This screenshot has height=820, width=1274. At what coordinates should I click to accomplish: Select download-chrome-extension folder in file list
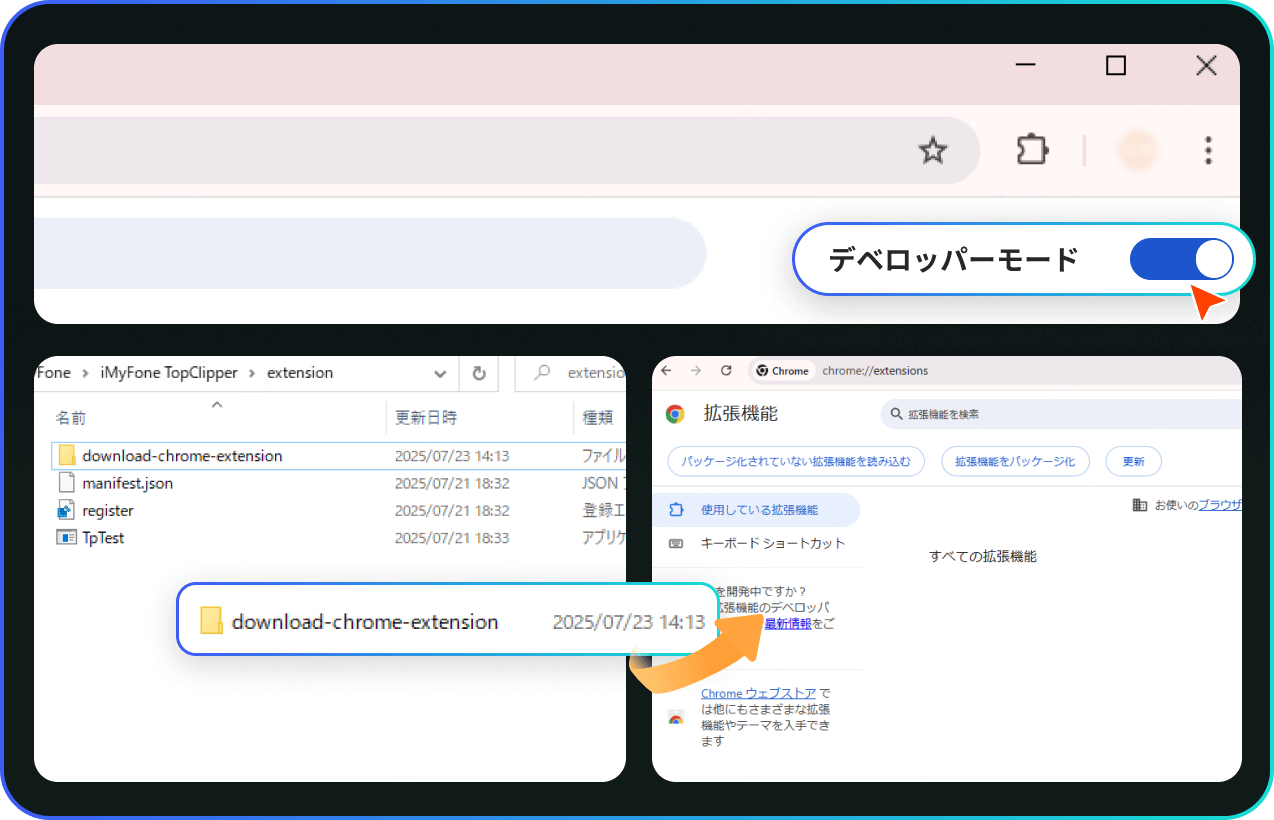[x=339, y=456]
